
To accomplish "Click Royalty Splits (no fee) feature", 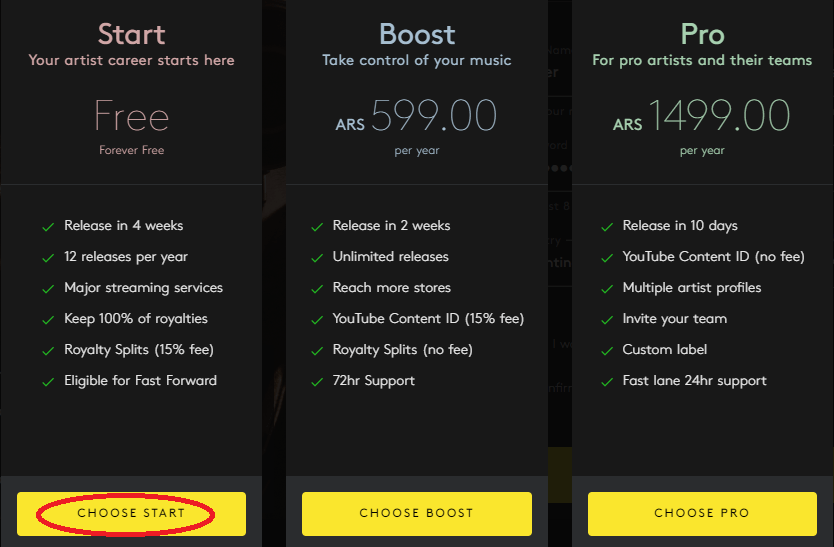I will [403, 350].
